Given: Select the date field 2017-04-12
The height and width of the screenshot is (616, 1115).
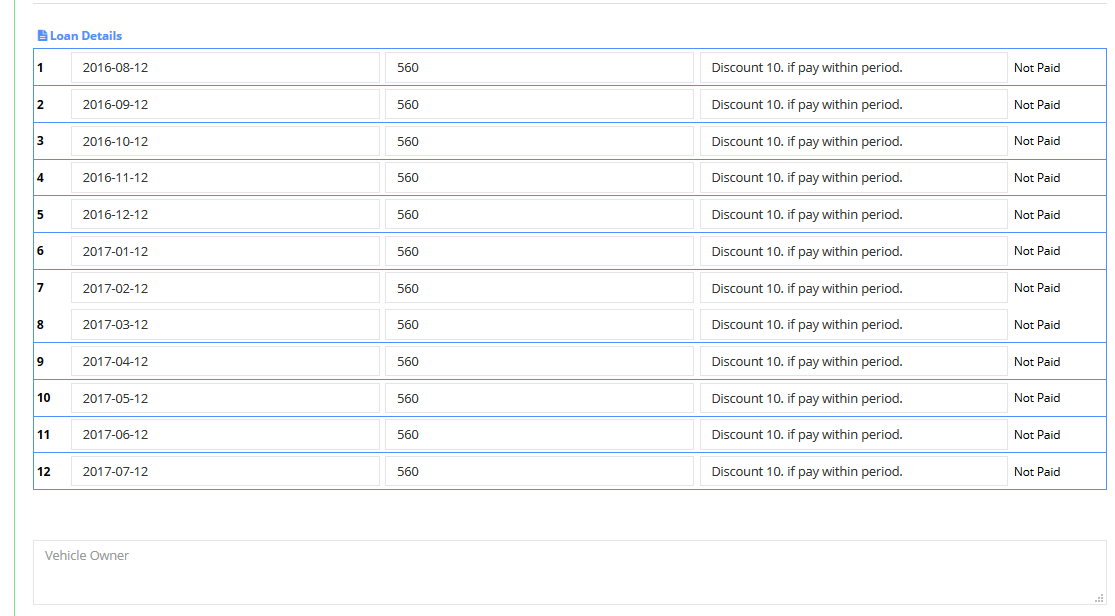Looking at the screenshot, I should click(225, 361).
